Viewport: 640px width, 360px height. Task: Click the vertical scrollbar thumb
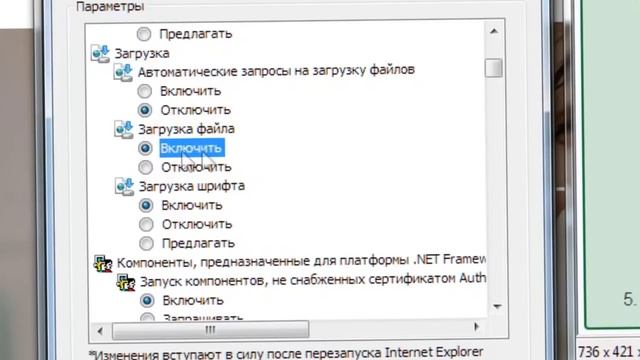(x=494, y=68)
